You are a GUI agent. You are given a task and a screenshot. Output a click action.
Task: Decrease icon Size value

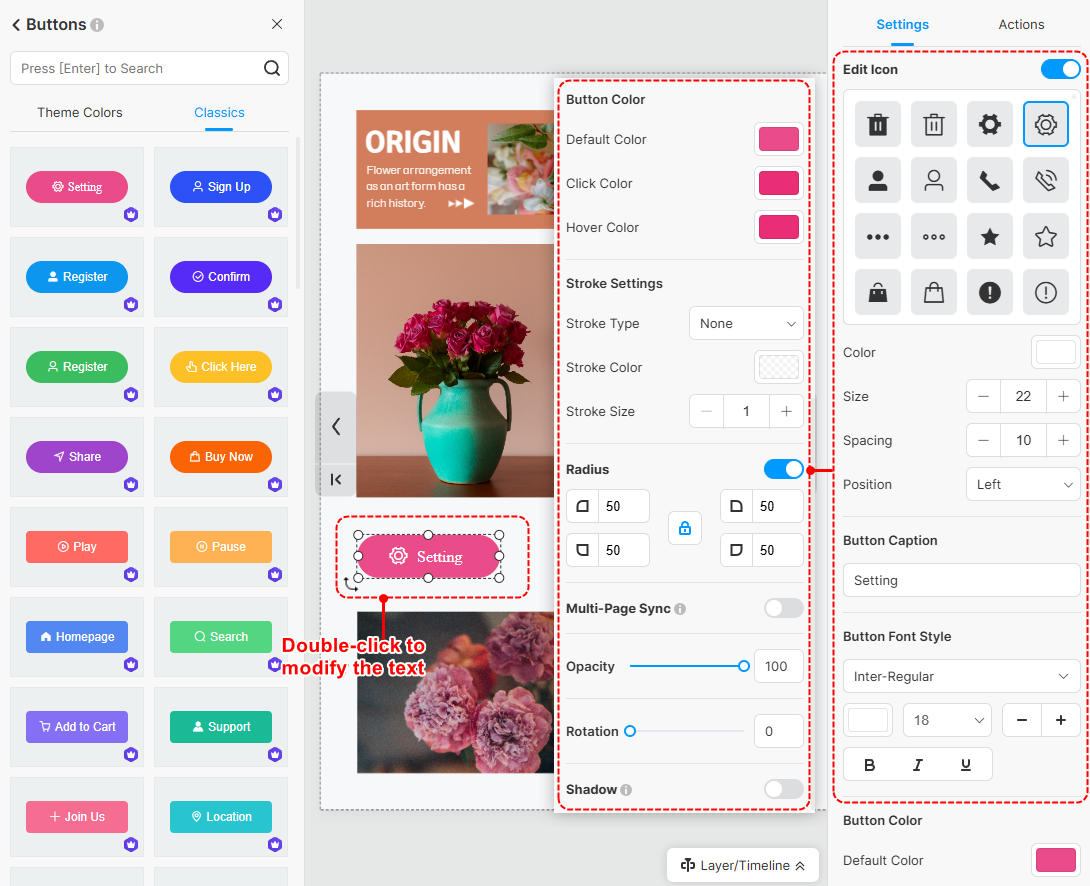tap(983, 396)
